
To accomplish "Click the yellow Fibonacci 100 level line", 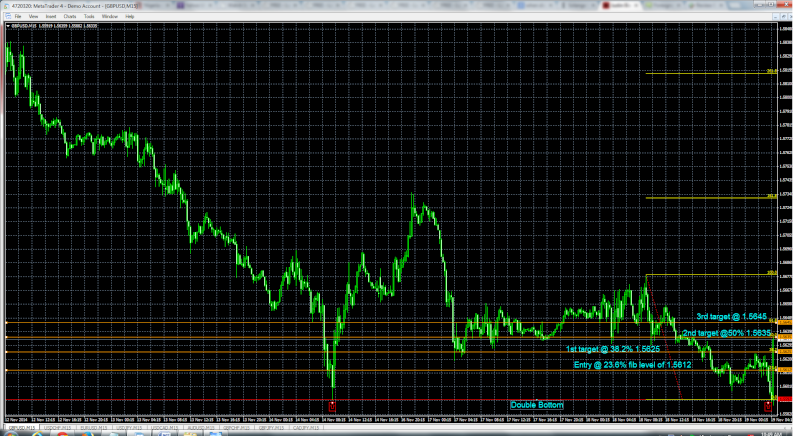I will (x=710, y=274).
